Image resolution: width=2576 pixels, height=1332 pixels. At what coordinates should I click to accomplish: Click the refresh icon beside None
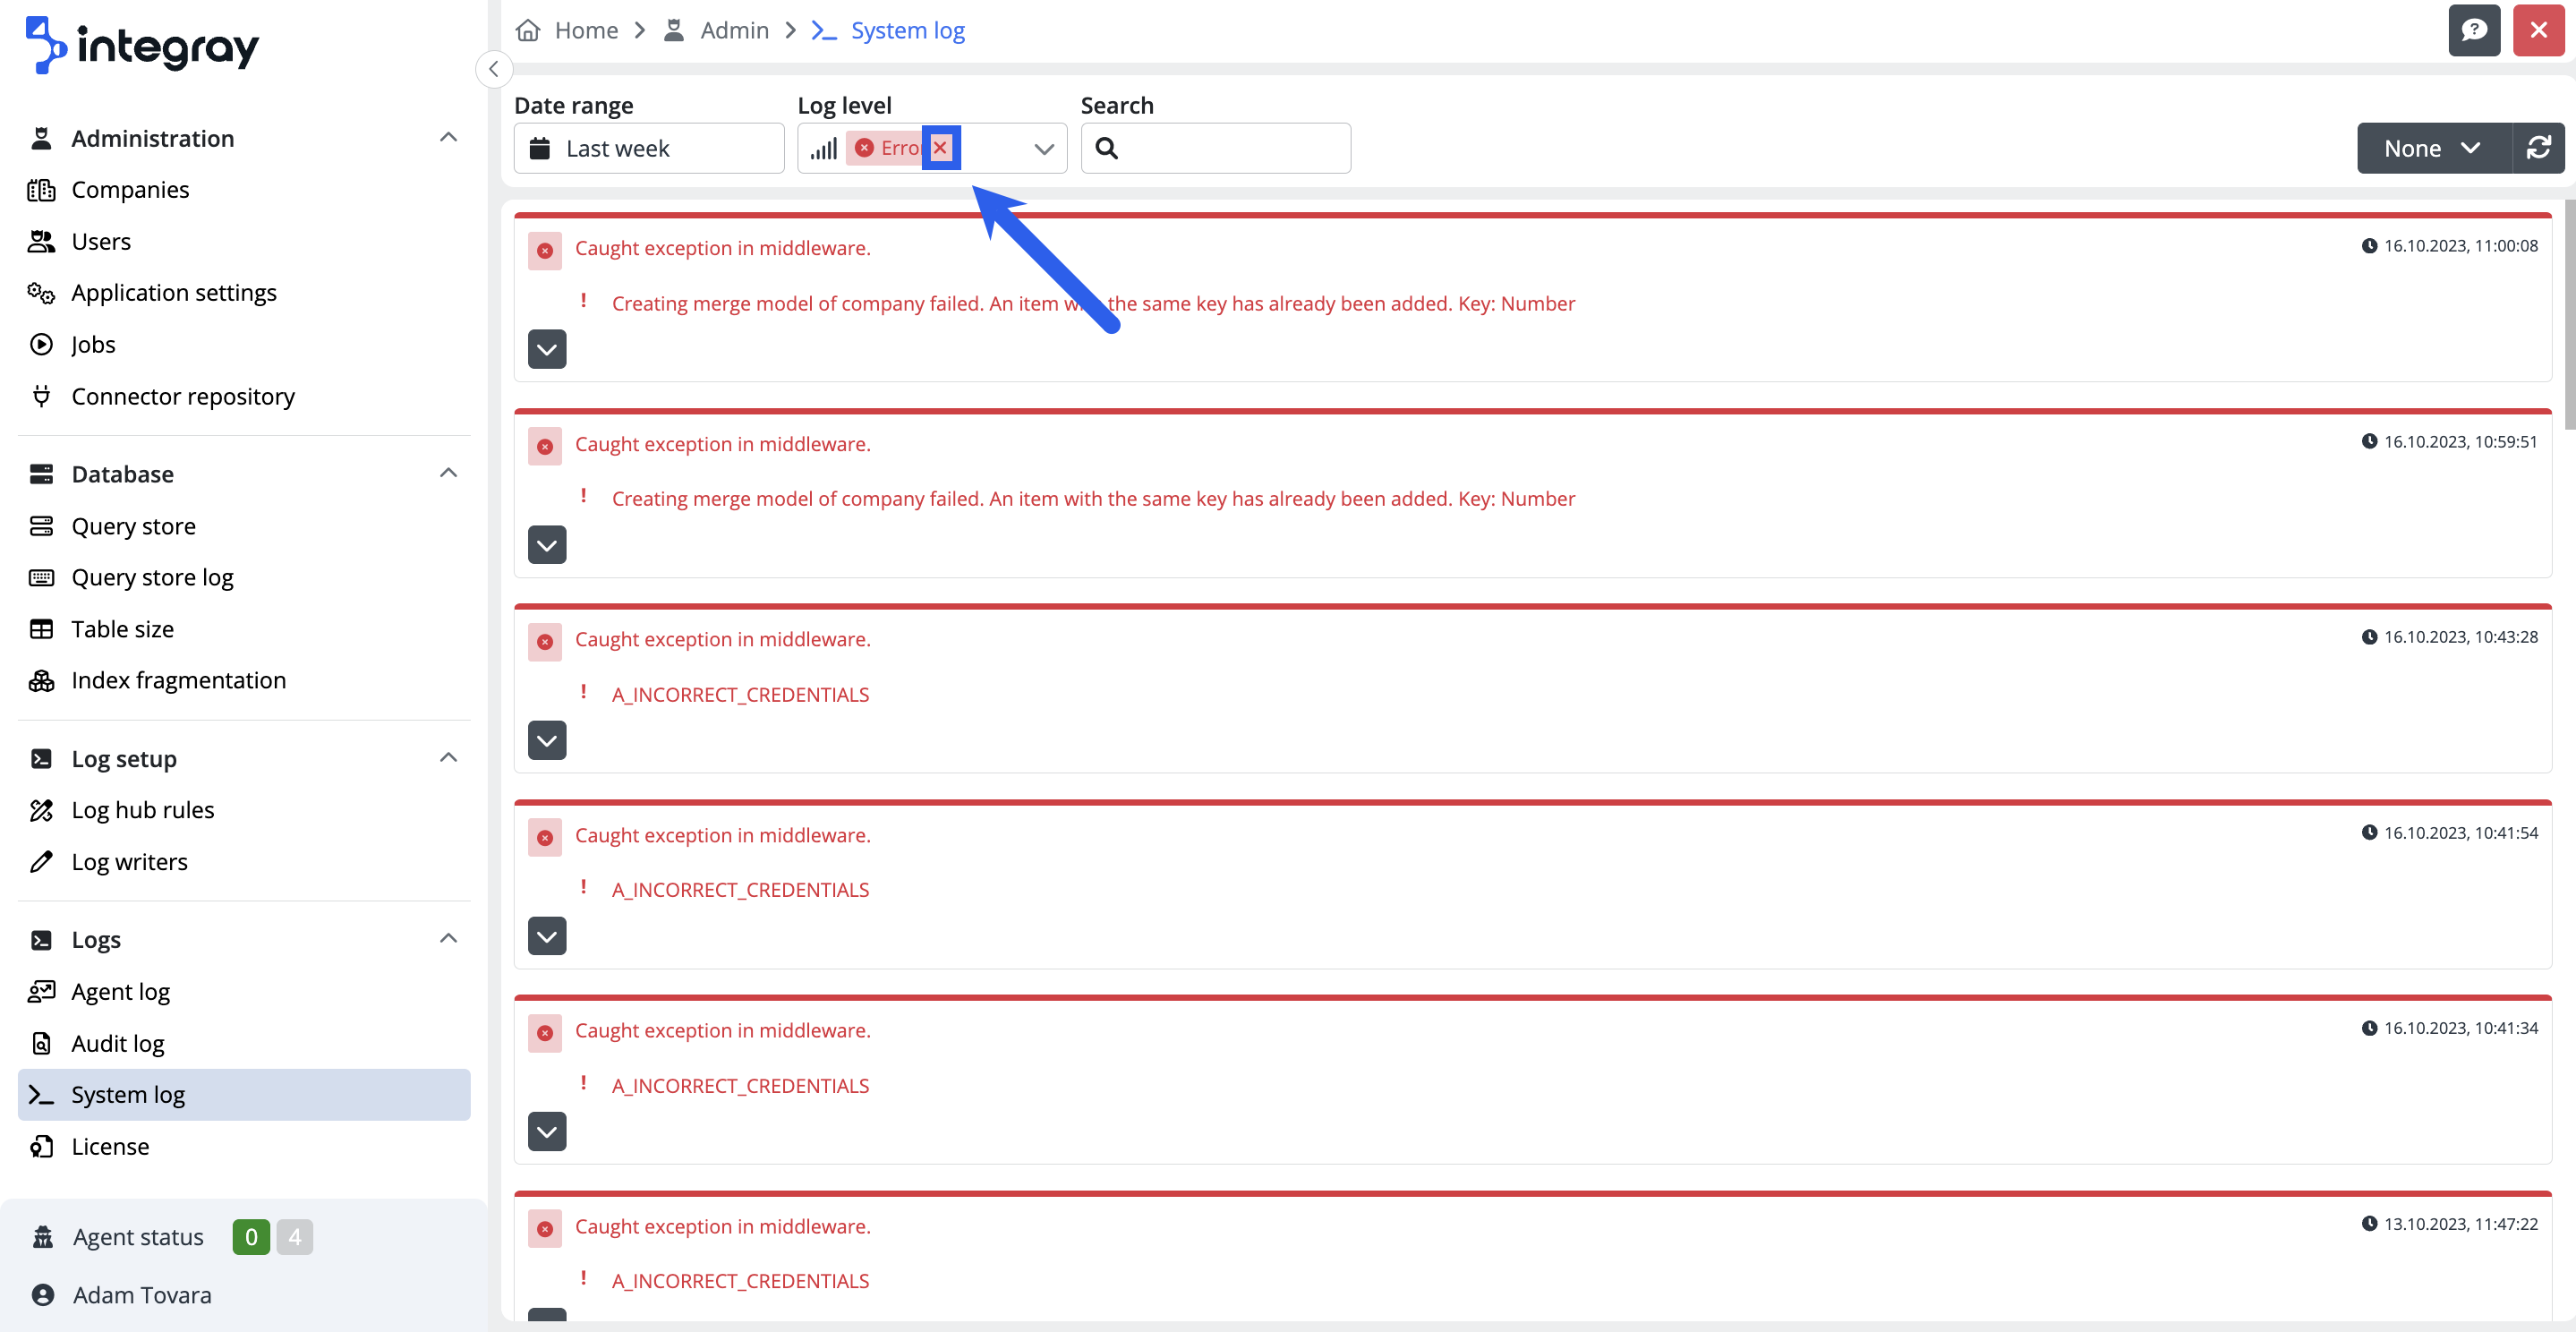[x=2538, y=148]
